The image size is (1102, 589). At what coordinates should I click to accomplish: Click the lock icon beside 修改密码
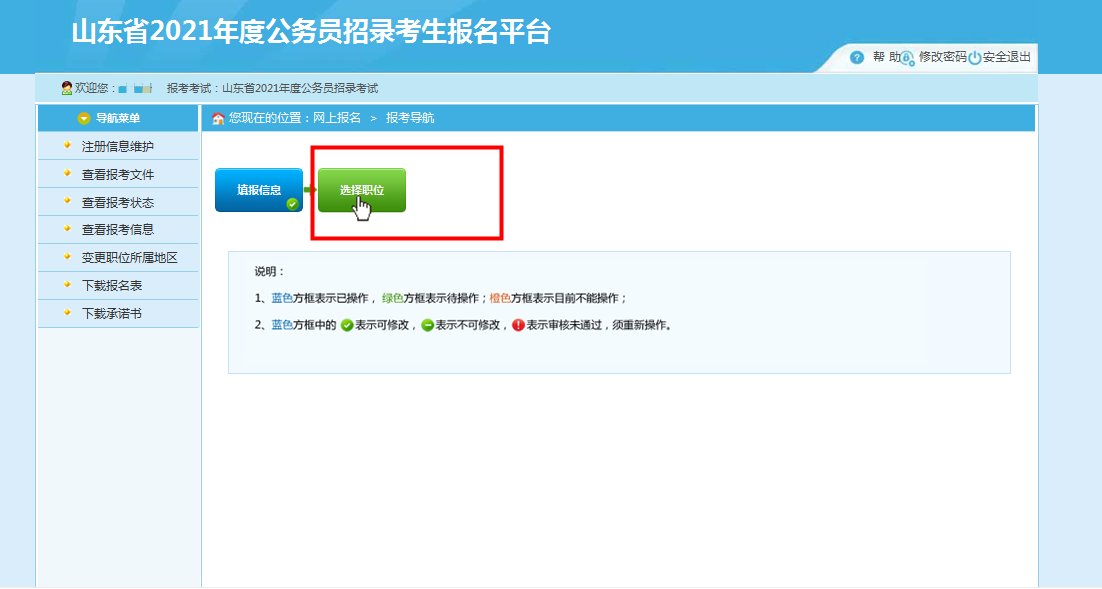click(x=908, y=58)
